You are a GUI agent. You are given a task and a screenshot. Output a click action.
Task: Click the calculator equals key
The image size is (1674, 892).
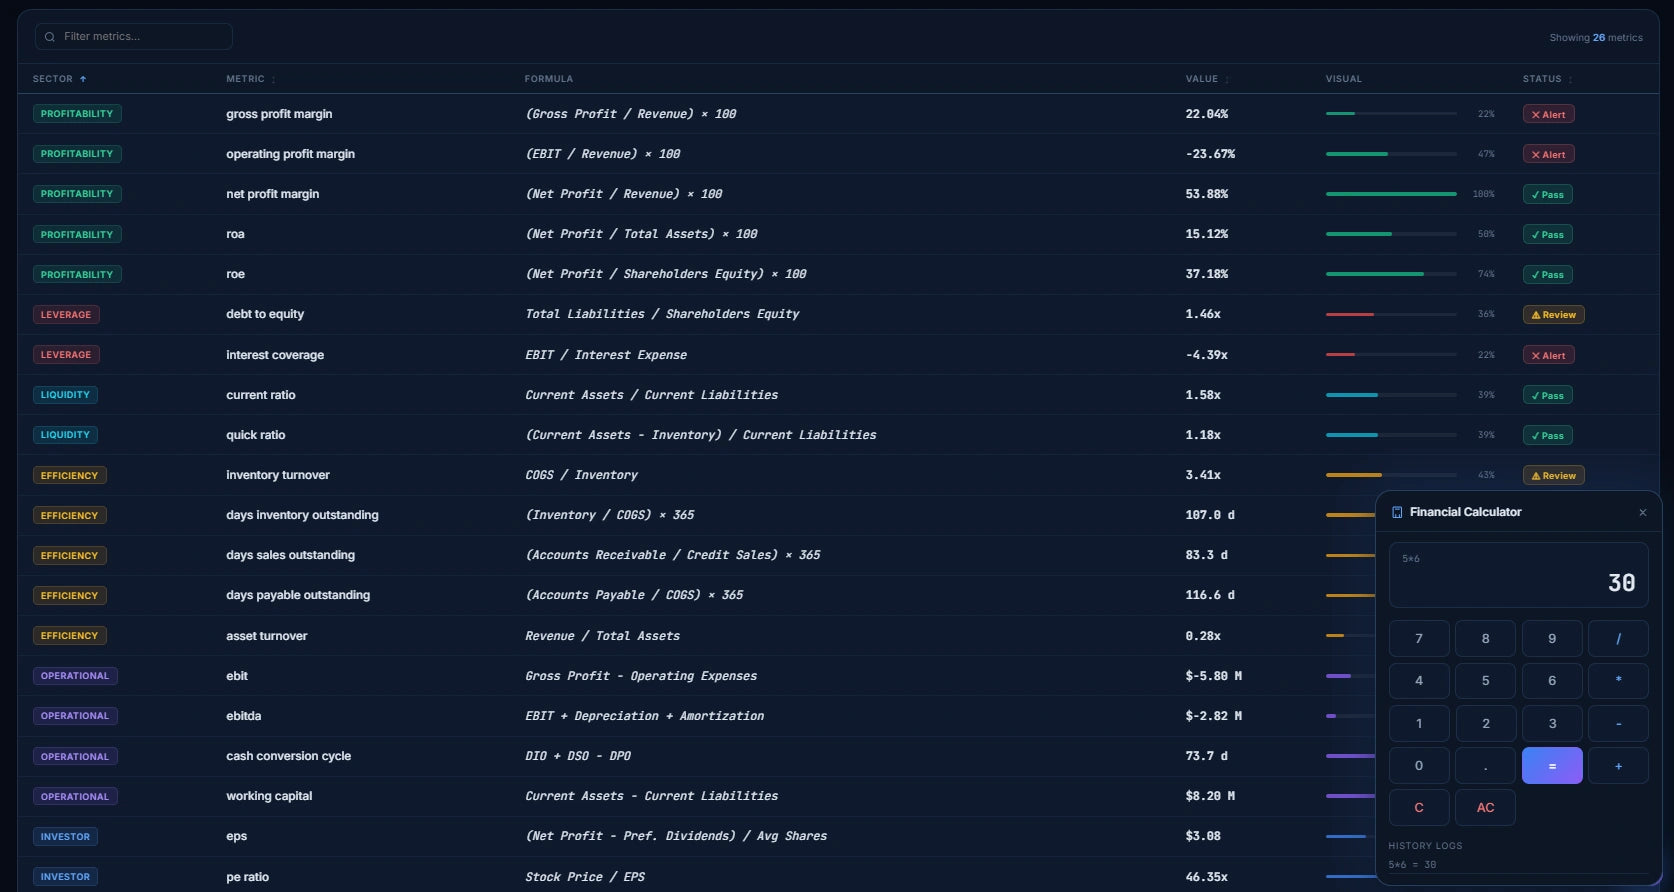[x=1552, y=766]
